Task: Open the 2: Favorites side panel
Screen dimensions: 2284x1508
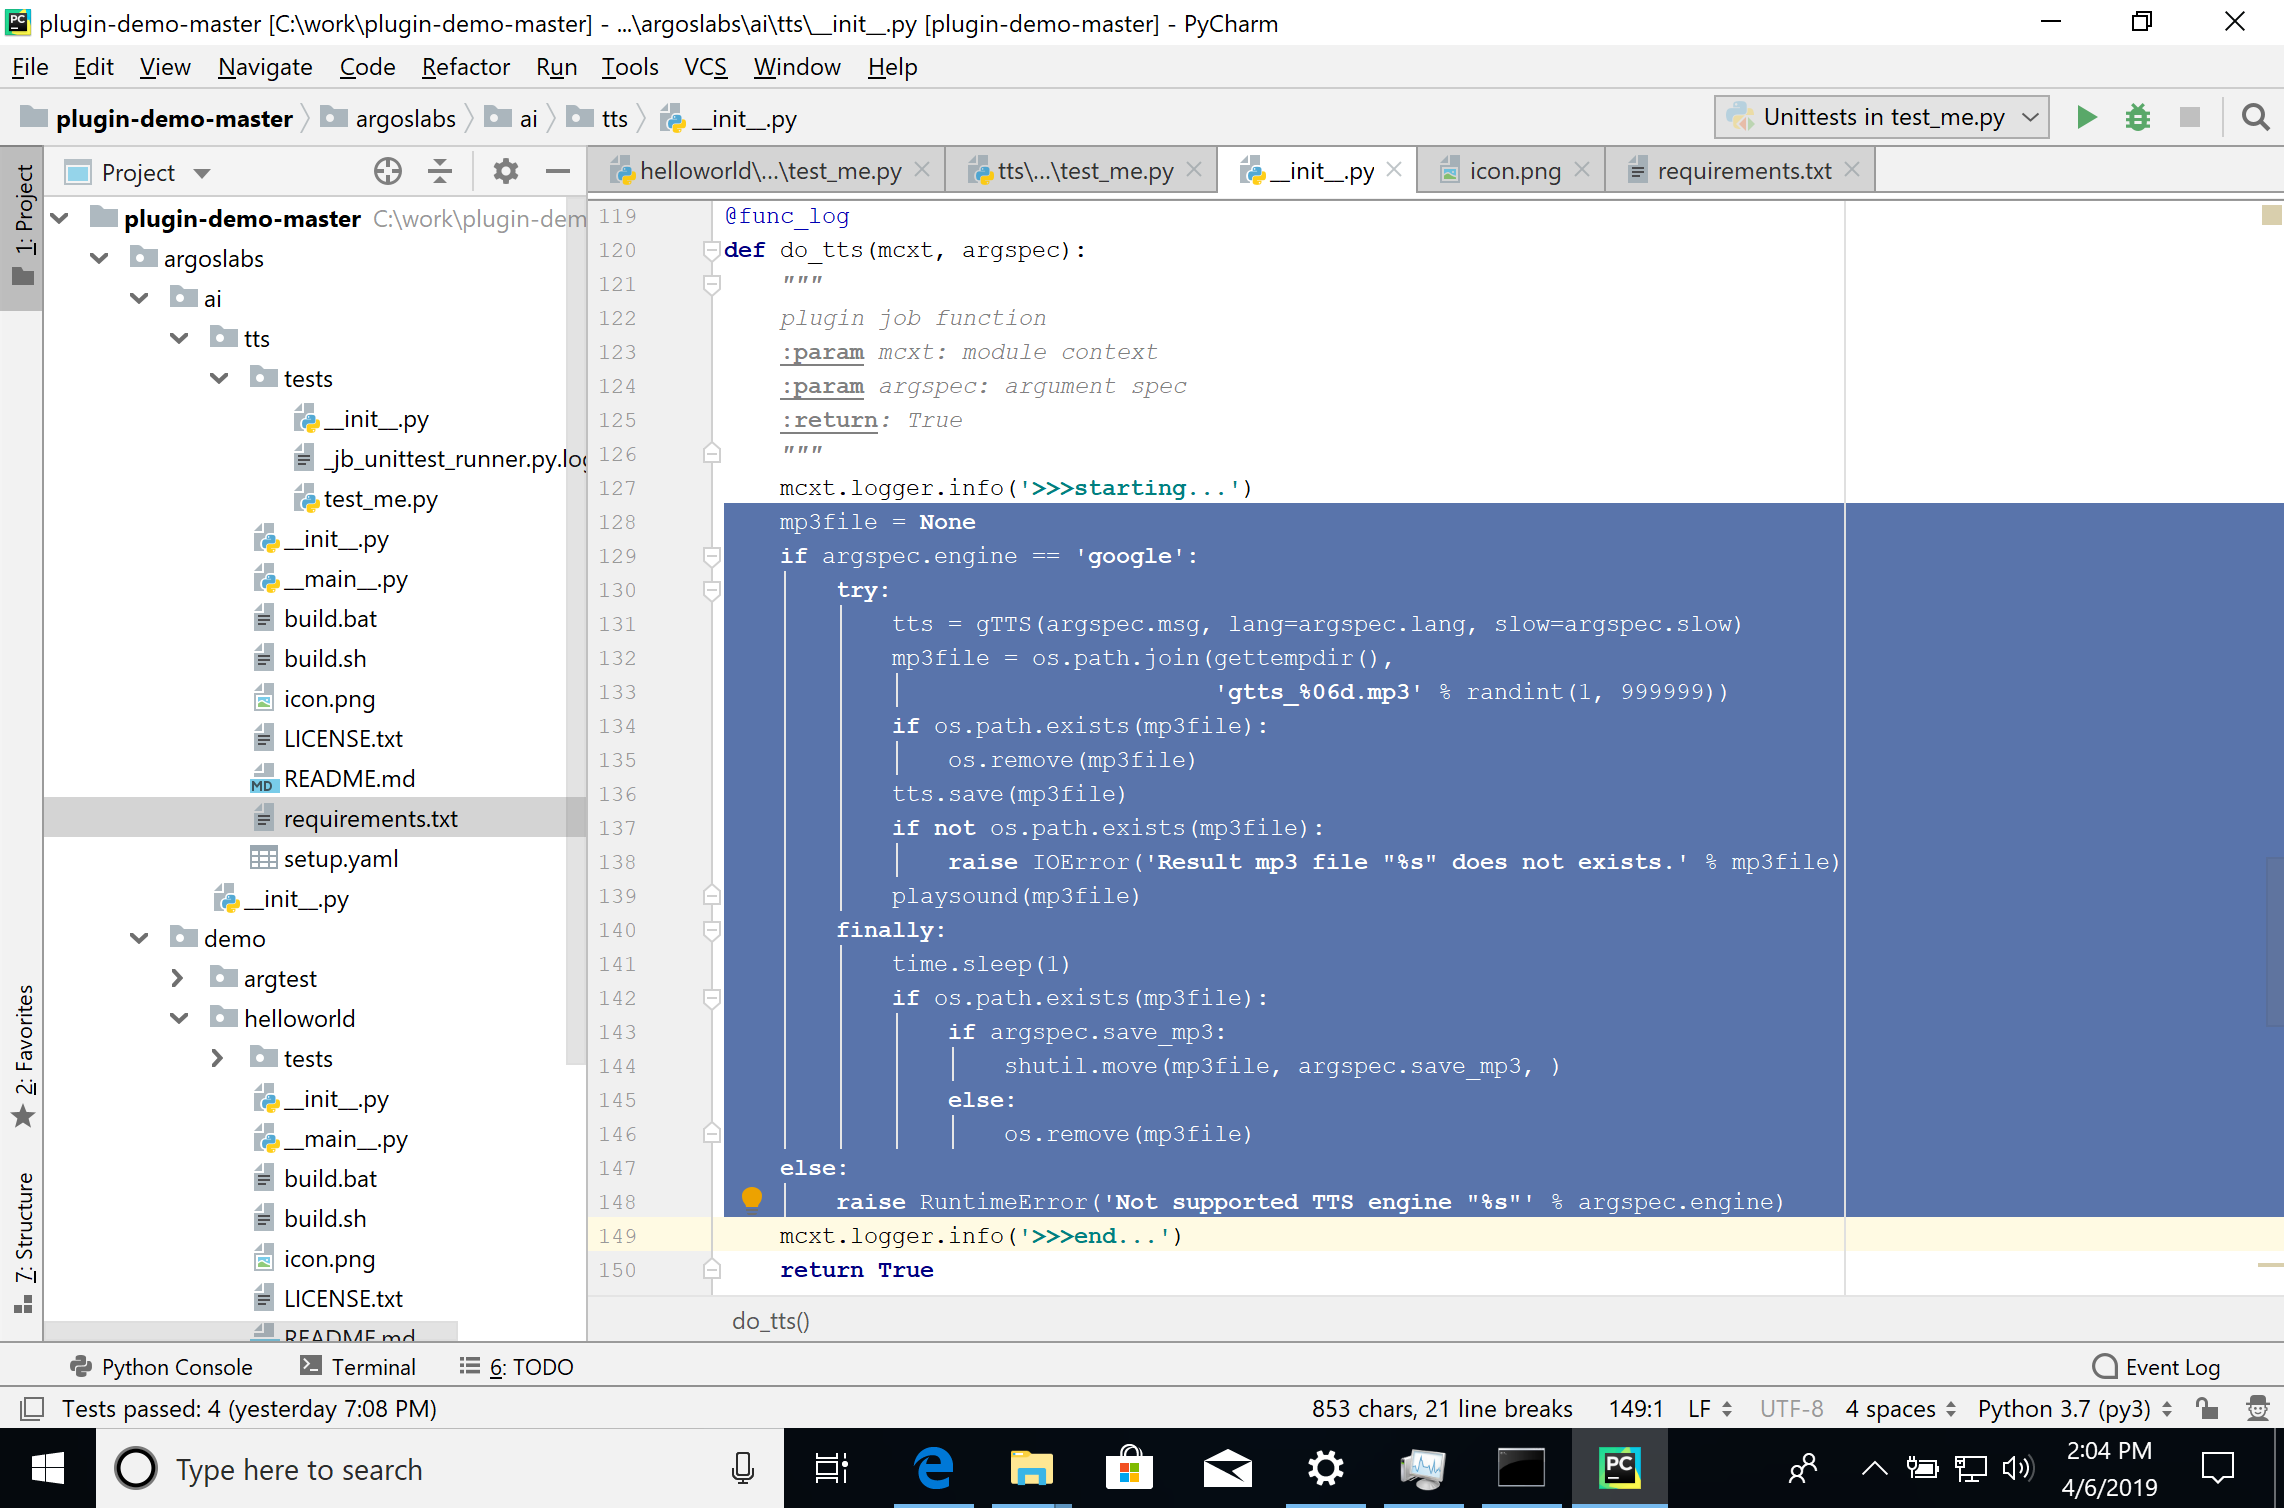Action: pyautogui.click(x=23, y=1054)
